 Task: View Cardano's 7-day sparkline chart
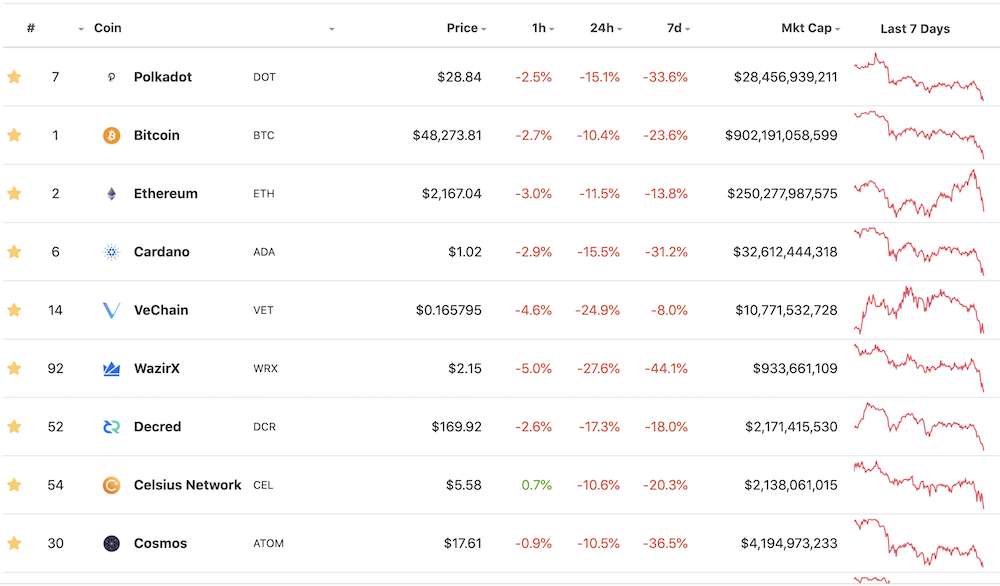tap(919, 252)
